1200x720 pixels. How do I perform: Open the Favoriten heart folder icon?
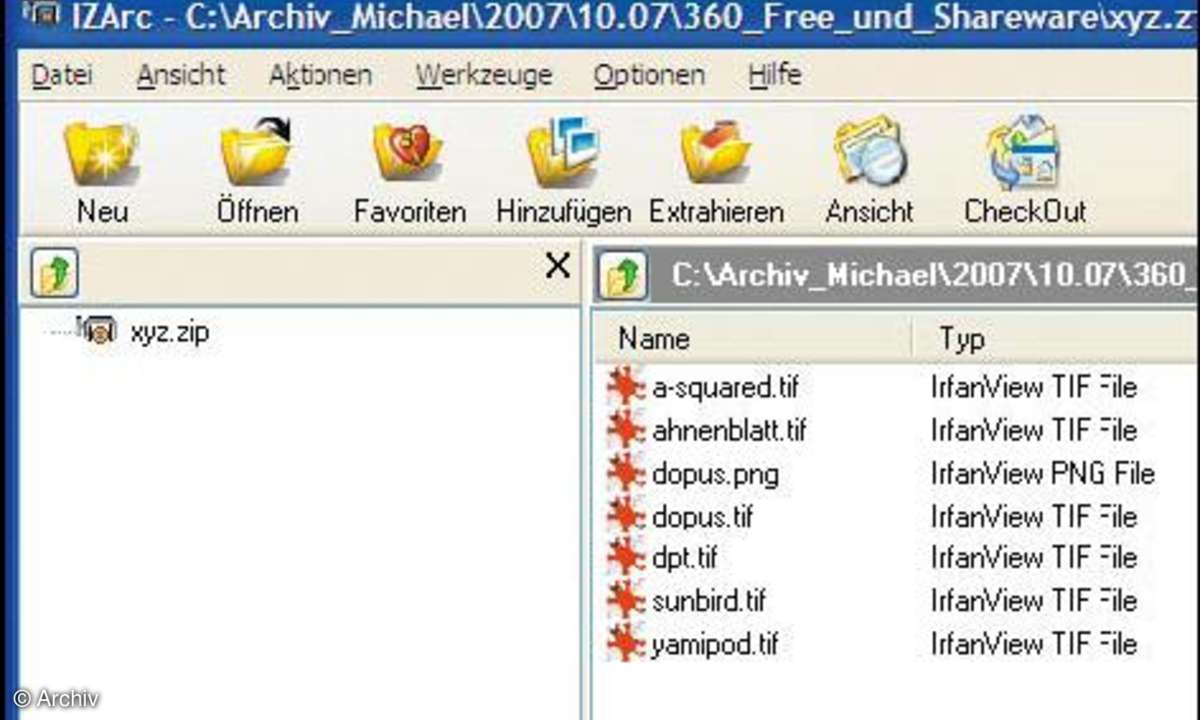[x=408, y=152]
